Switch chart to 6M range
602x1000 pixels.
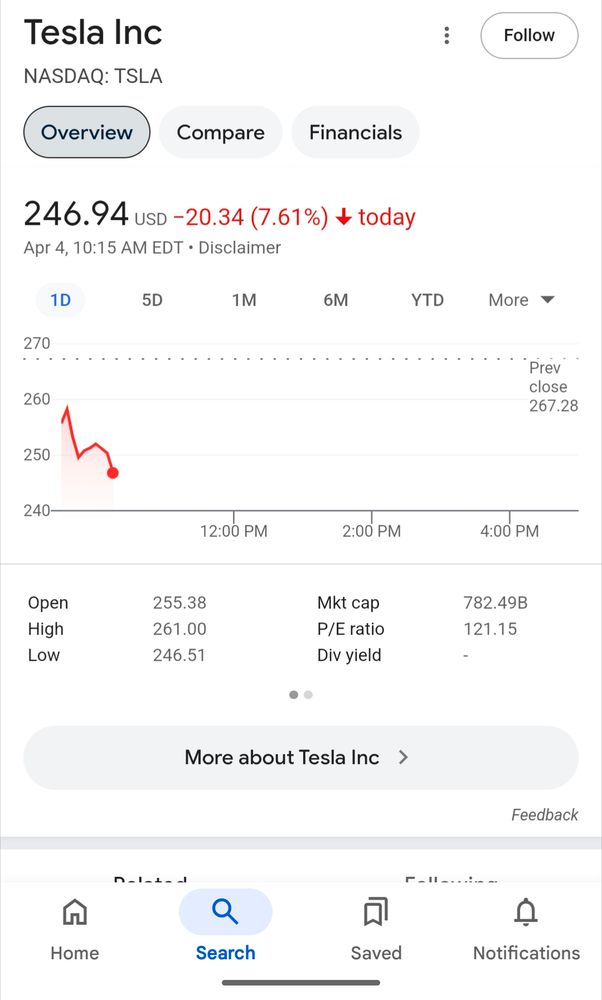[x=336, y=300]
